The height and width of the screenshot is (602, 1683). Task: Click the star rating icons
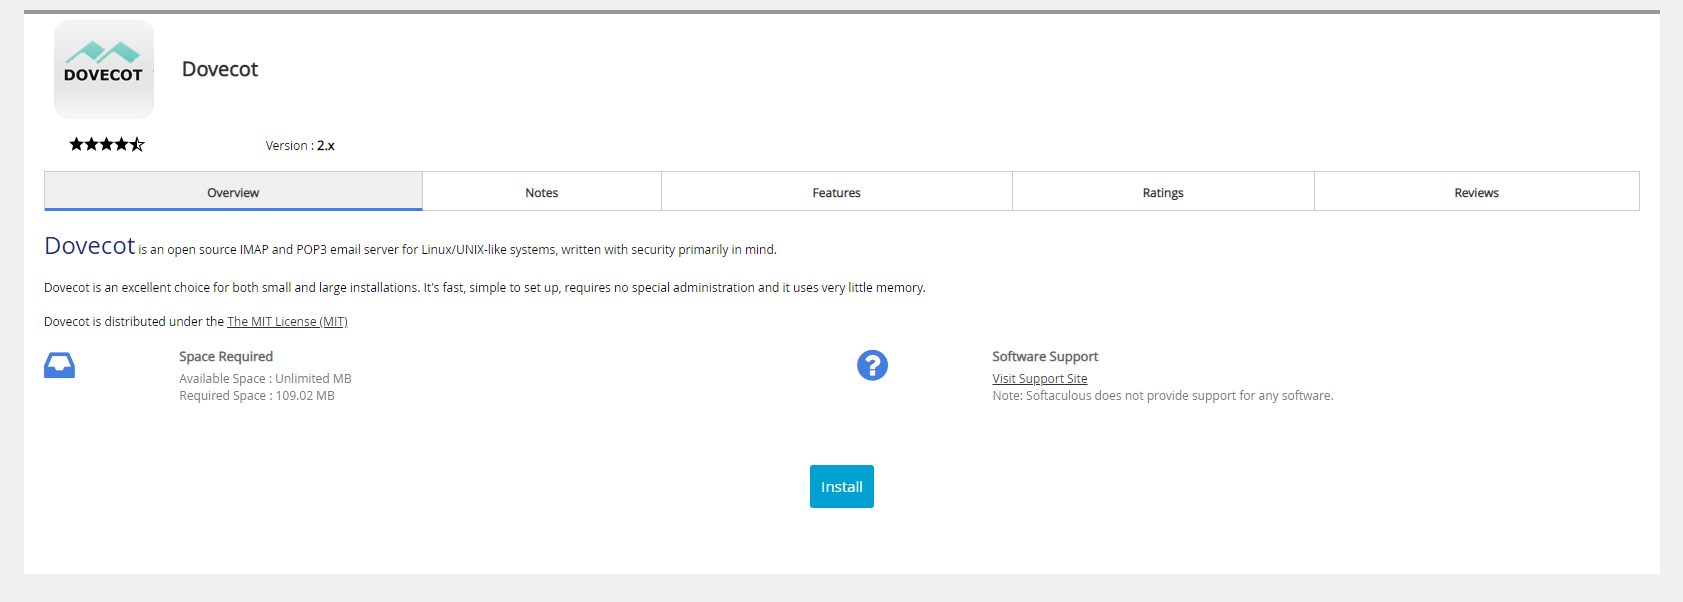point(107,145)
